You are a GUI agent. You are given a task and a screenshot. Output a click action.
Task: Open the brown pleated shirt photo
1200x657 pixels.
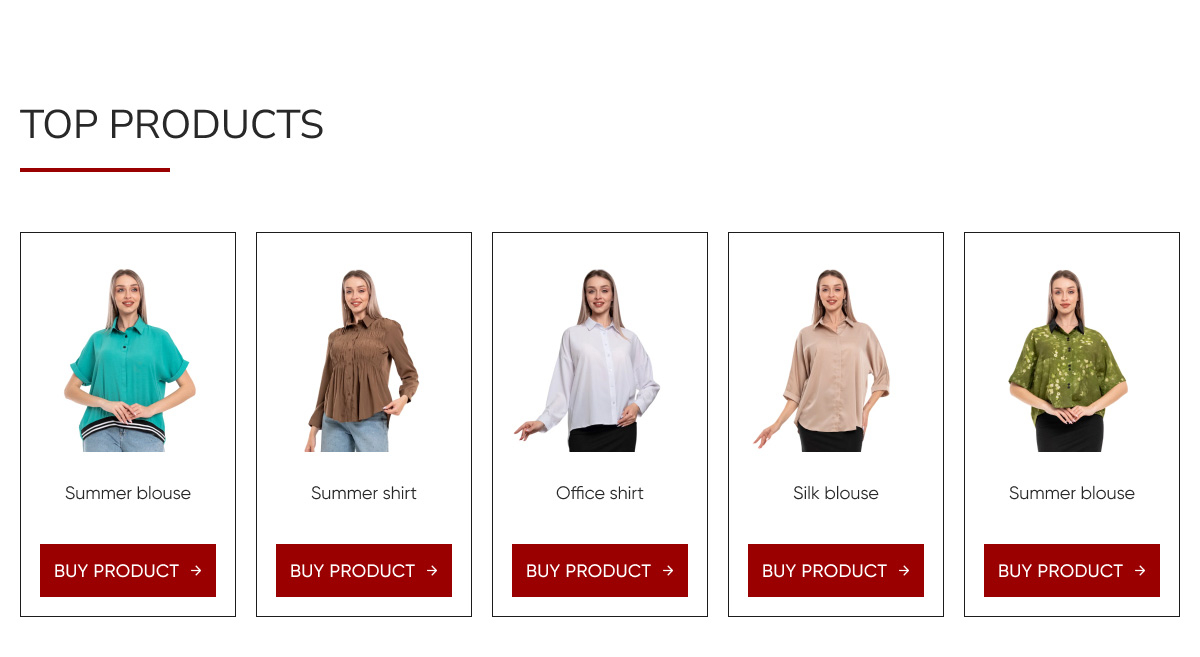[x=364, y=360]
